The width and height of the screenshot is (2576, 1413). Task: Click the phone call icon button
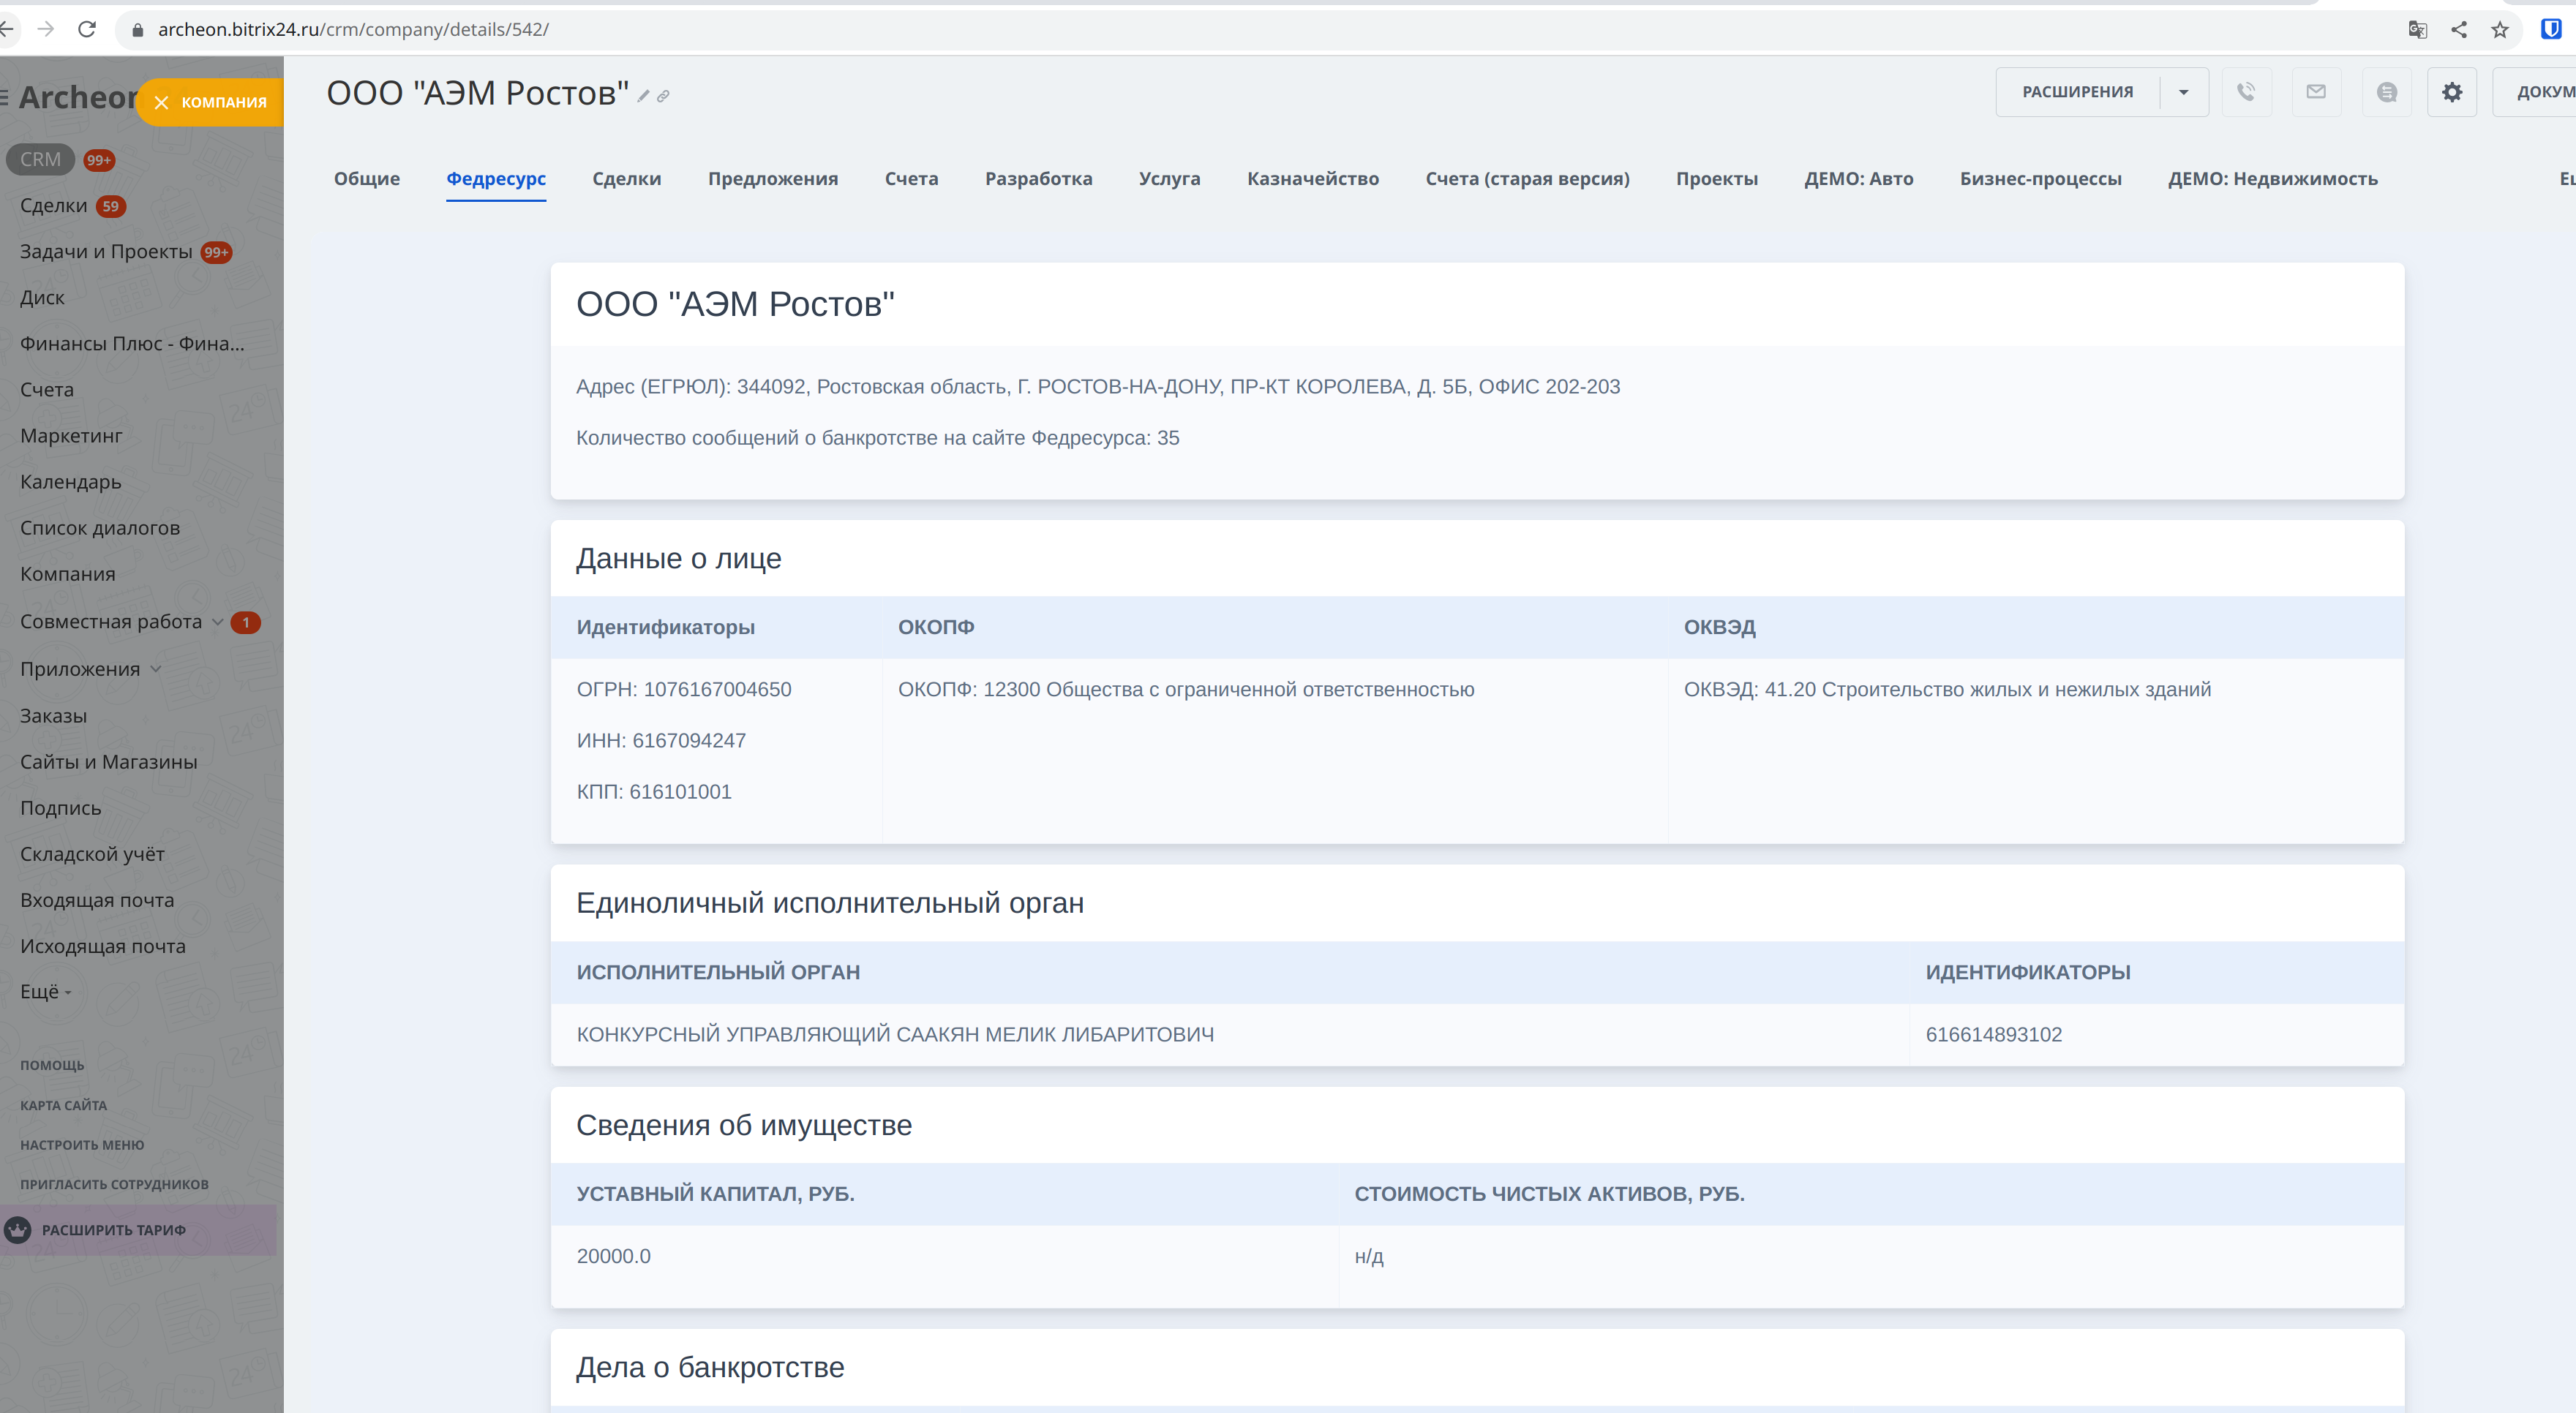coord(2246,92)
